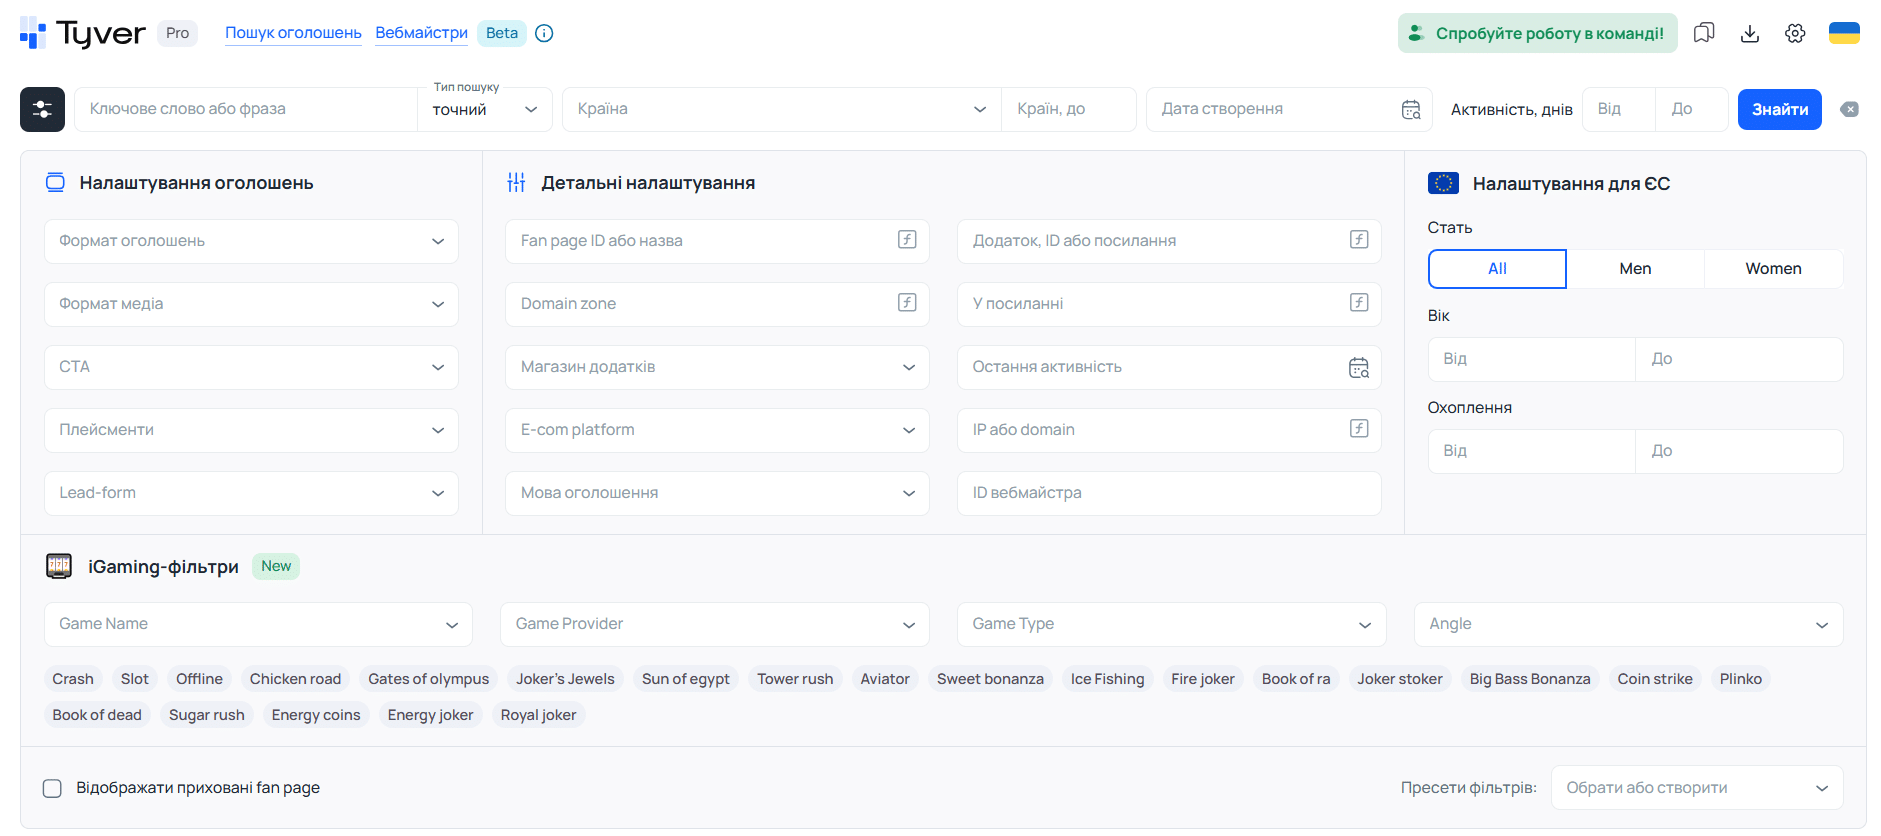Click calendar icon in Остання активність field

coord(1359,367)
